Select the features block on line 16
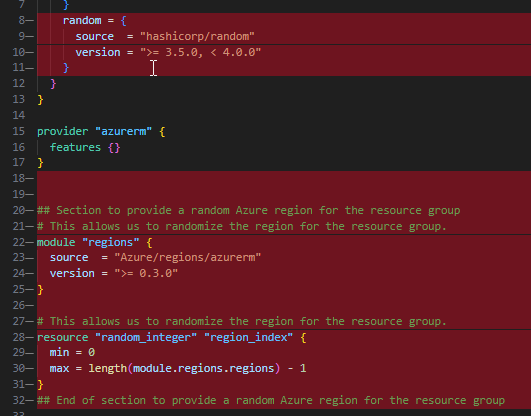The width and height of the screenshot is (531, 416). [85, 147]
